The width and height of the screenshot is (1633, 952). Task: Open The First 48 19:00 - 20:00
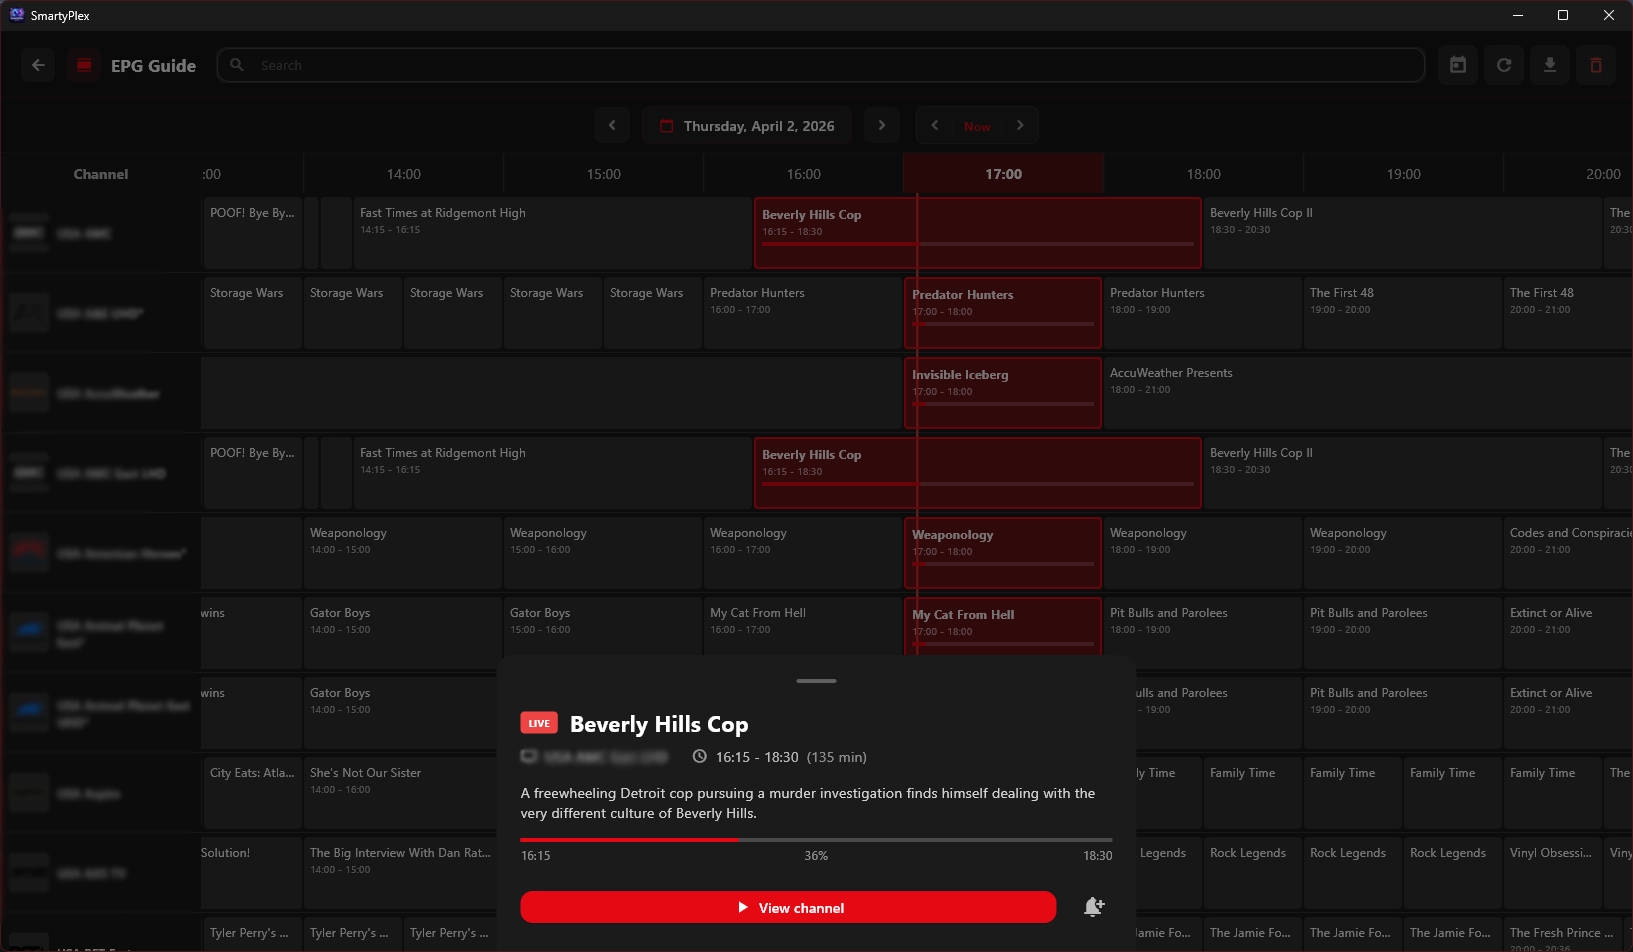1403,313
